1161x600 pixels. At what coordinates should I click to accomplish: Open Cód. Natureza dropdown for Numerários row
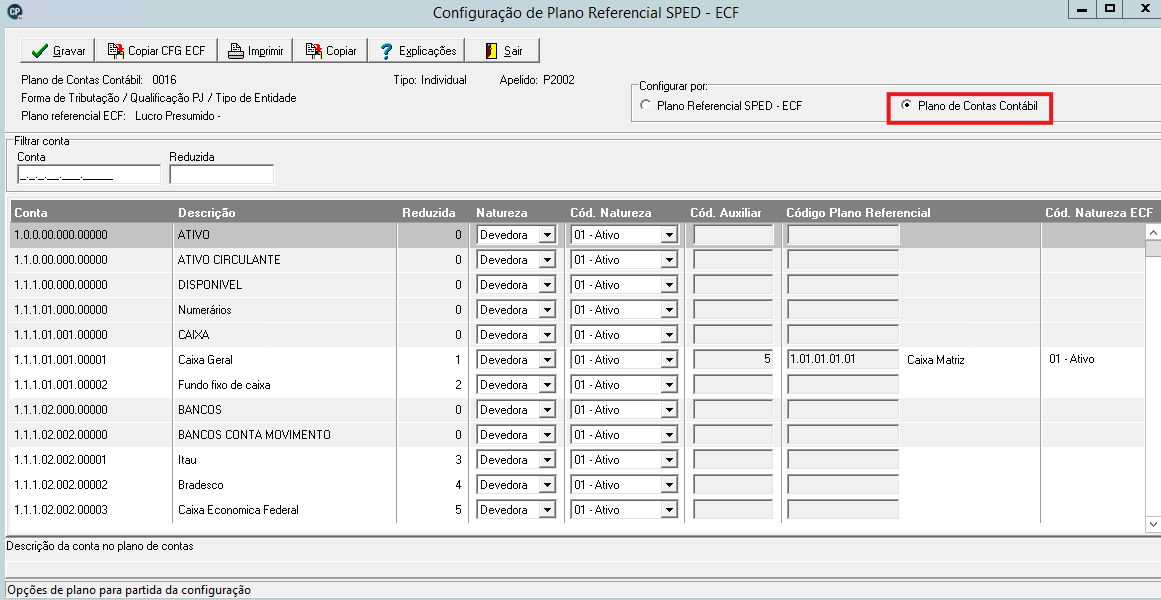[669, 310]
